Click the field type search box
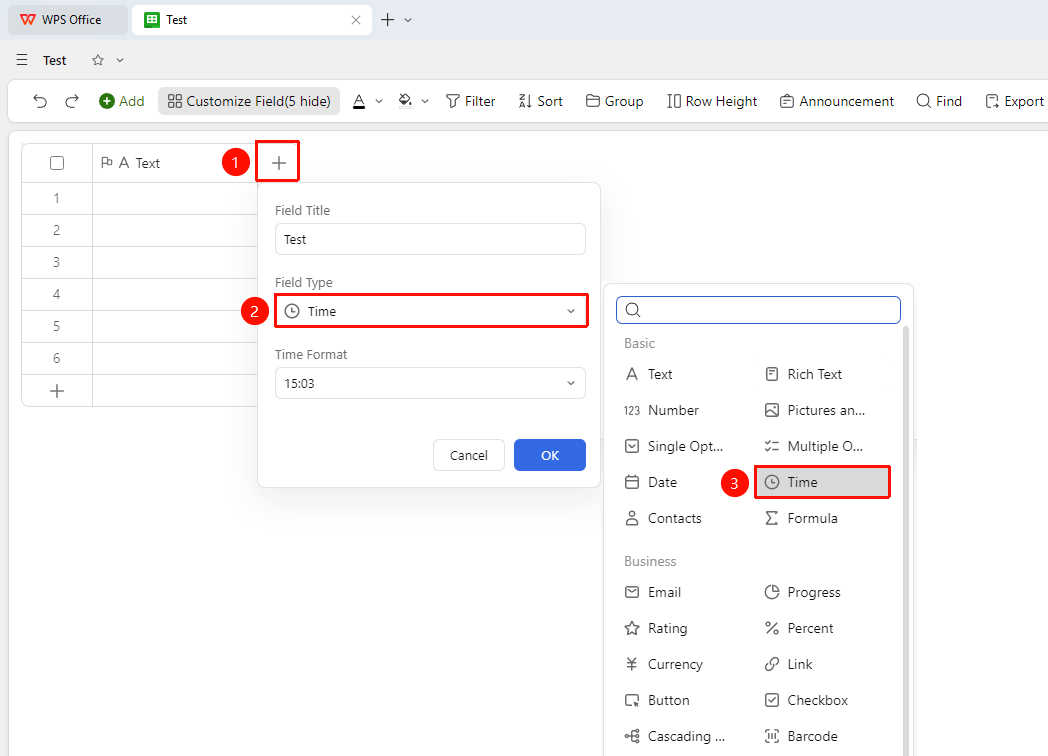Image resolution: width=1048 pixels, height=756 pixels. click(x=759, y=310)
